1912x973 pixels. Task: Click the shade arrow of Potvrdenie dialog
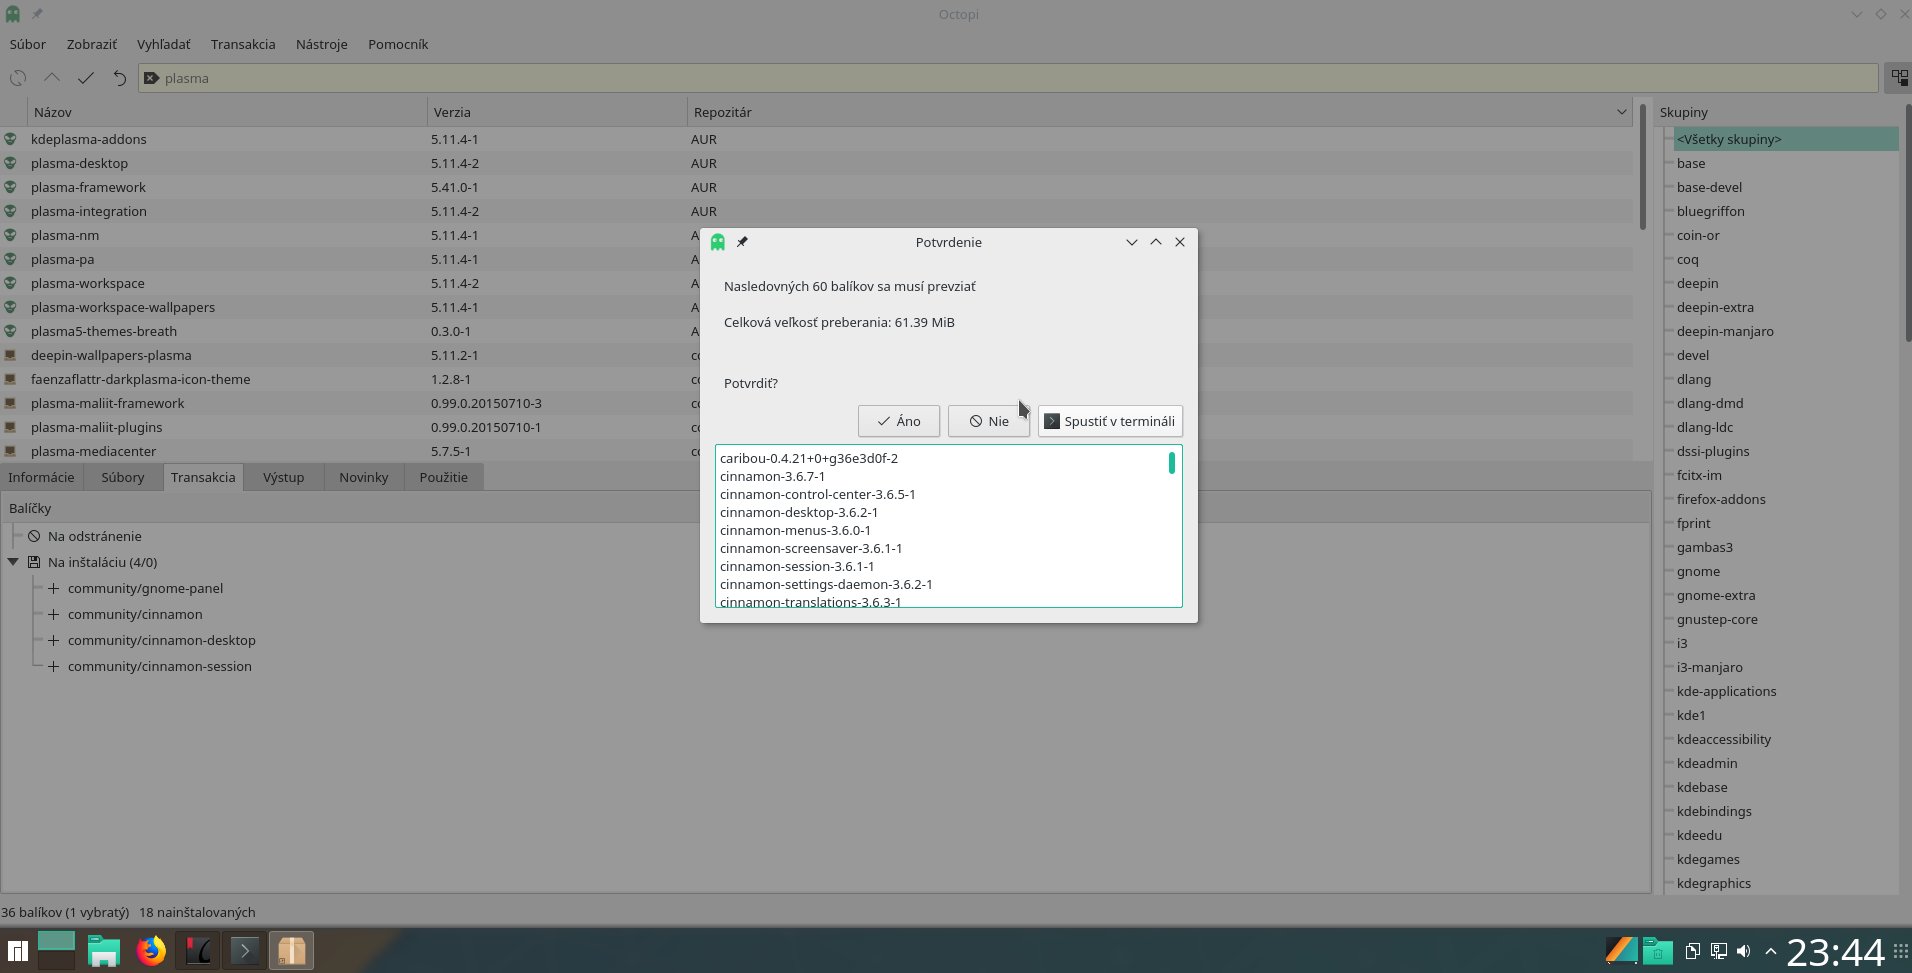pyautogui.click(x=1131, y=242)
